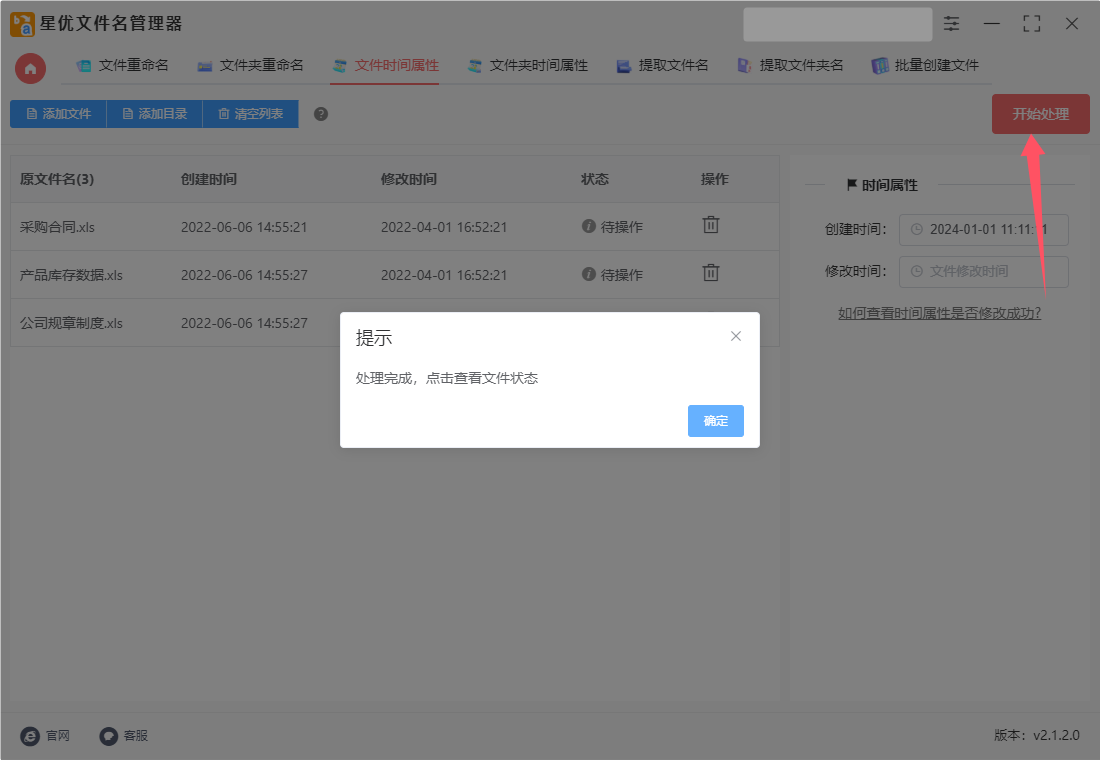
Task: Open the 批量创建文件 tab
Action: pos(925,65)
